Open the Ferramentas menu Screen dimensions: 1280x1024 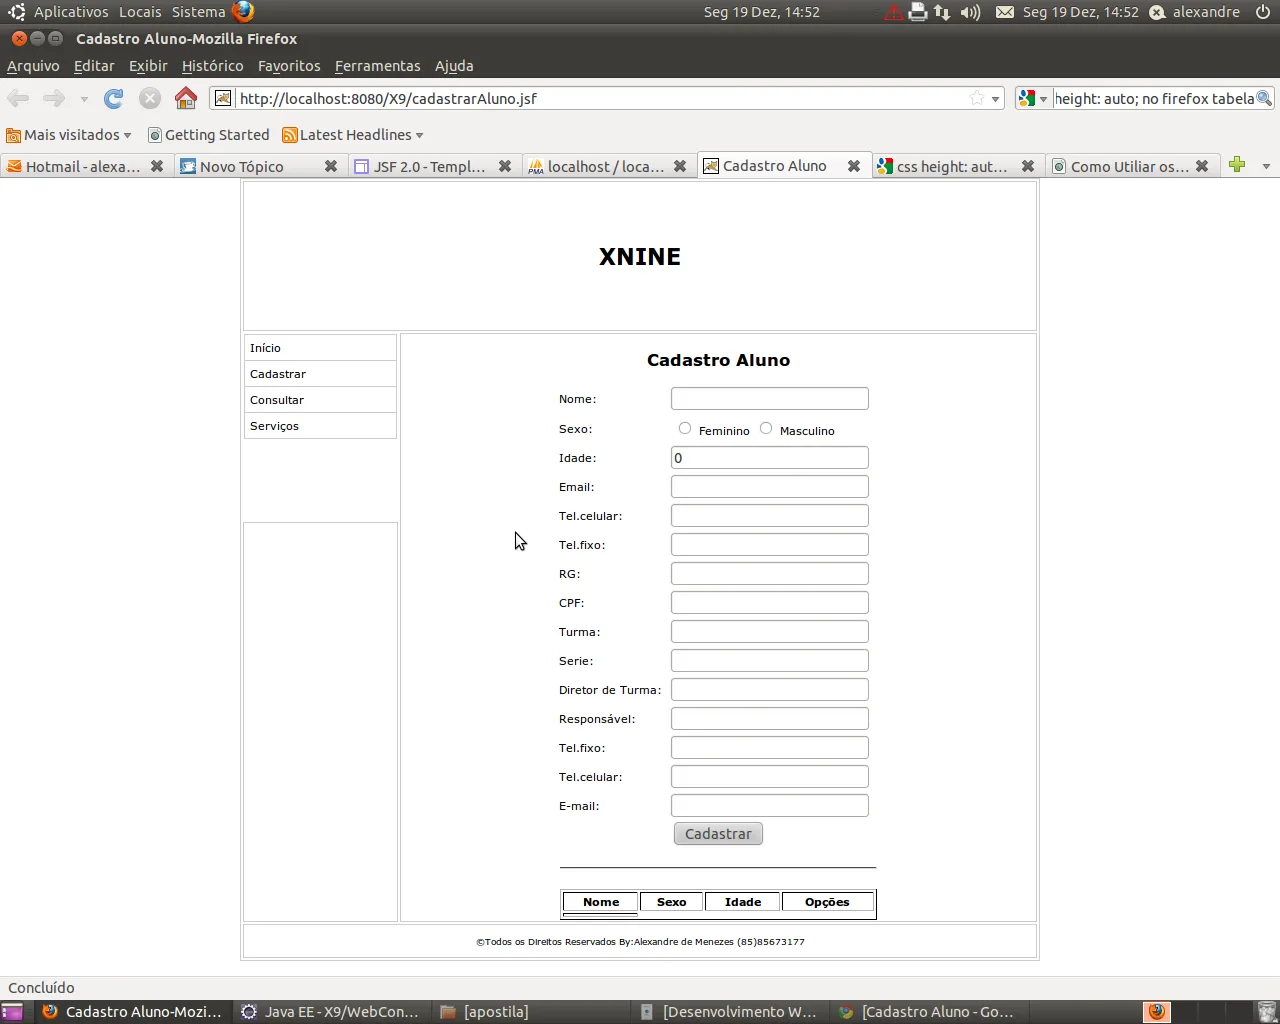pos(377,66)
